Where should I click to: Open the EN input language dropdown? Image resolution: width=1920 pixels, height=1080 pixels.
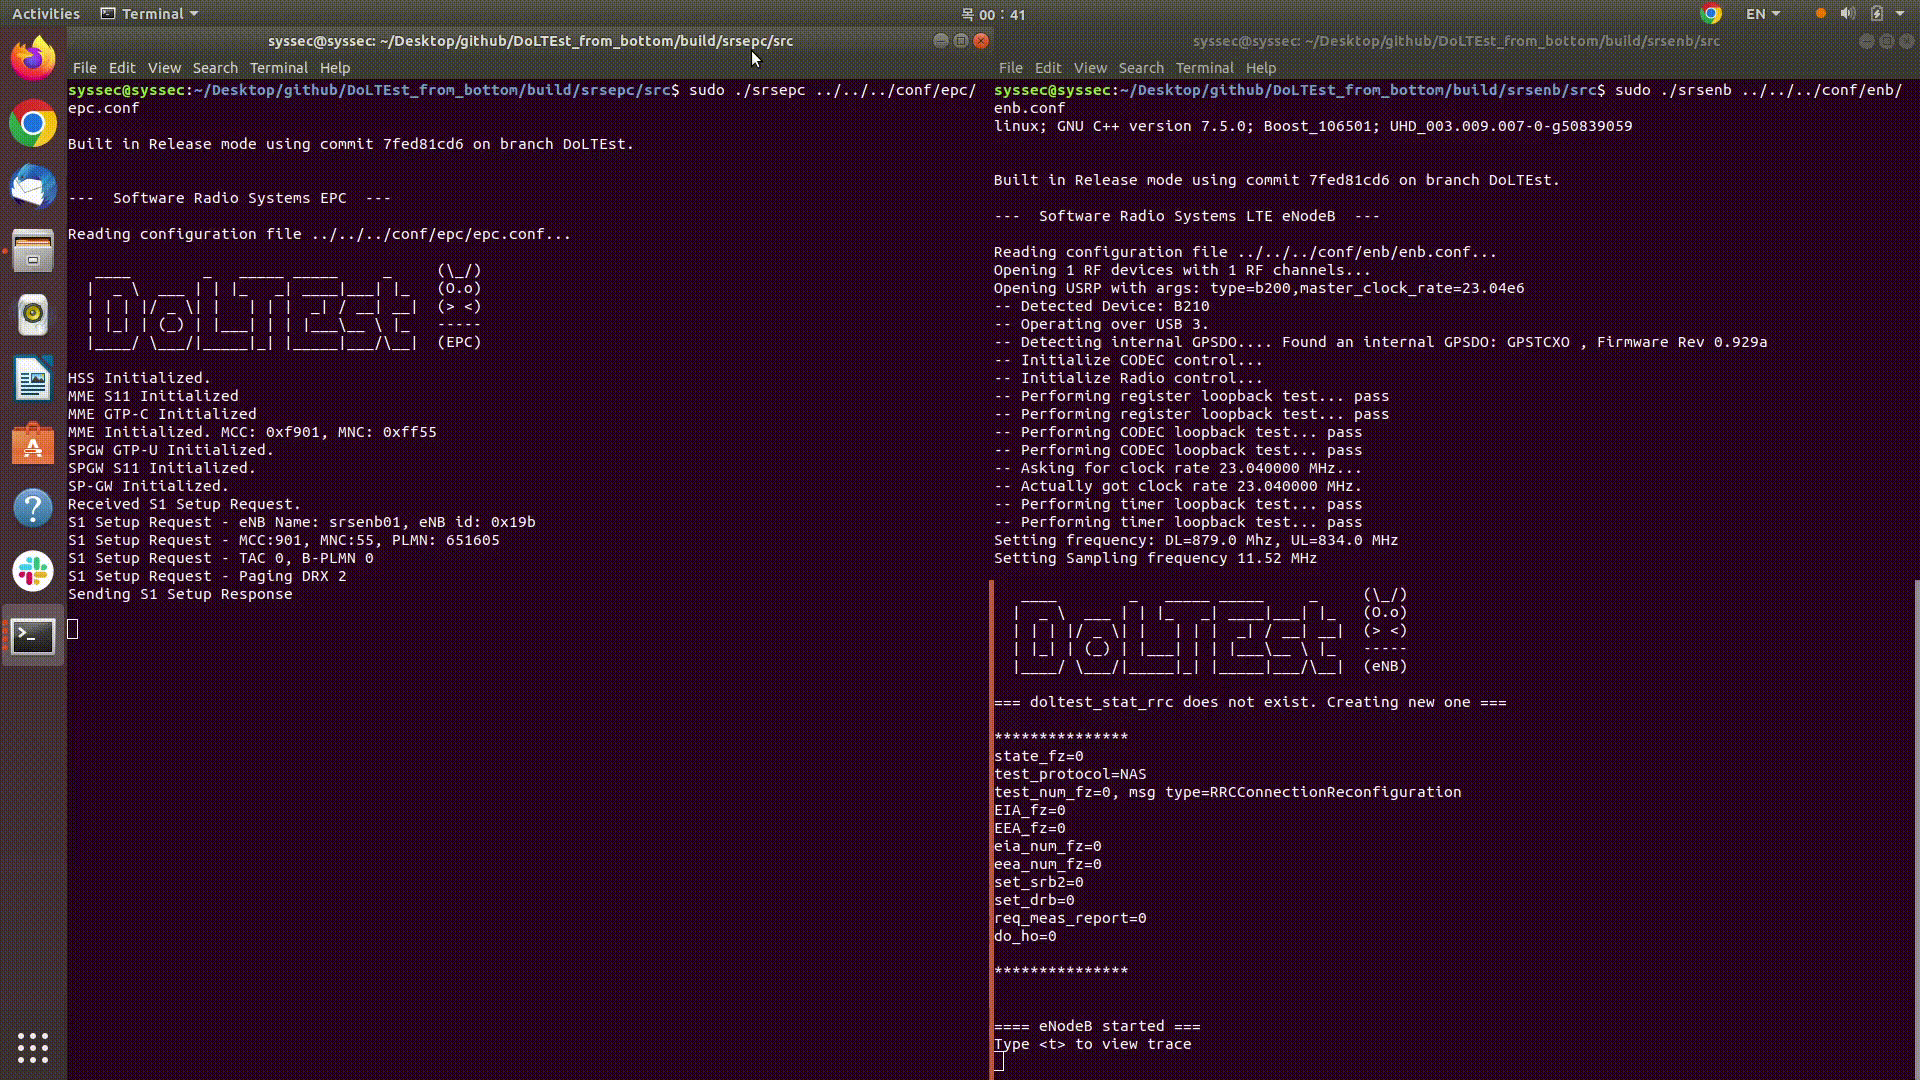click(x=1762, y=14)
